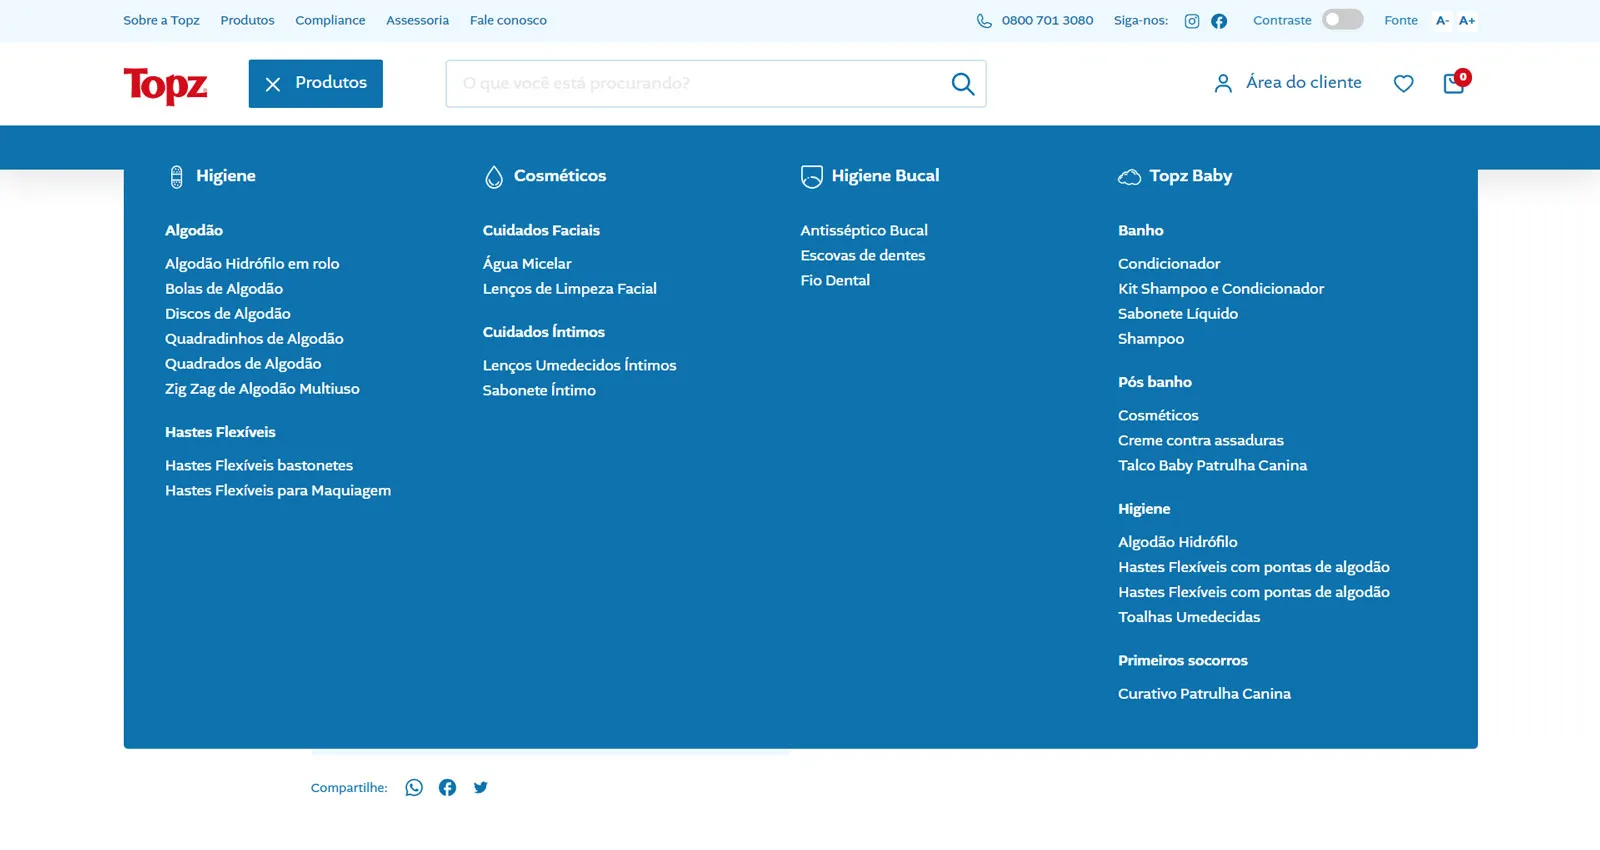Click the Higiene category icon
Viewport: 1600px width, 850px height.
[x=176, y=177]
